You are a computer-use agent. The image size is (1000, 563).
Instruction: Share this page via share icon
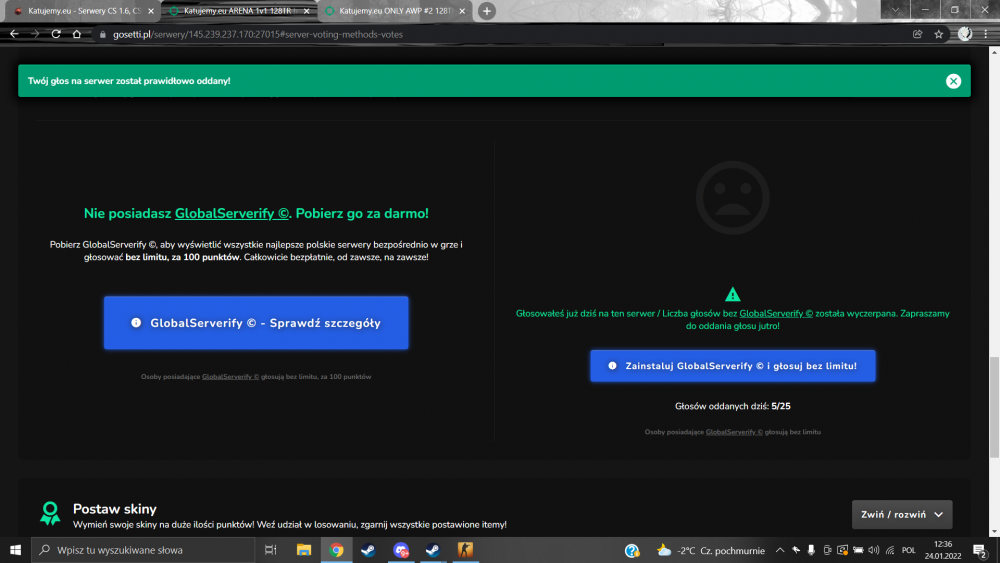click(x=917, y=34)
